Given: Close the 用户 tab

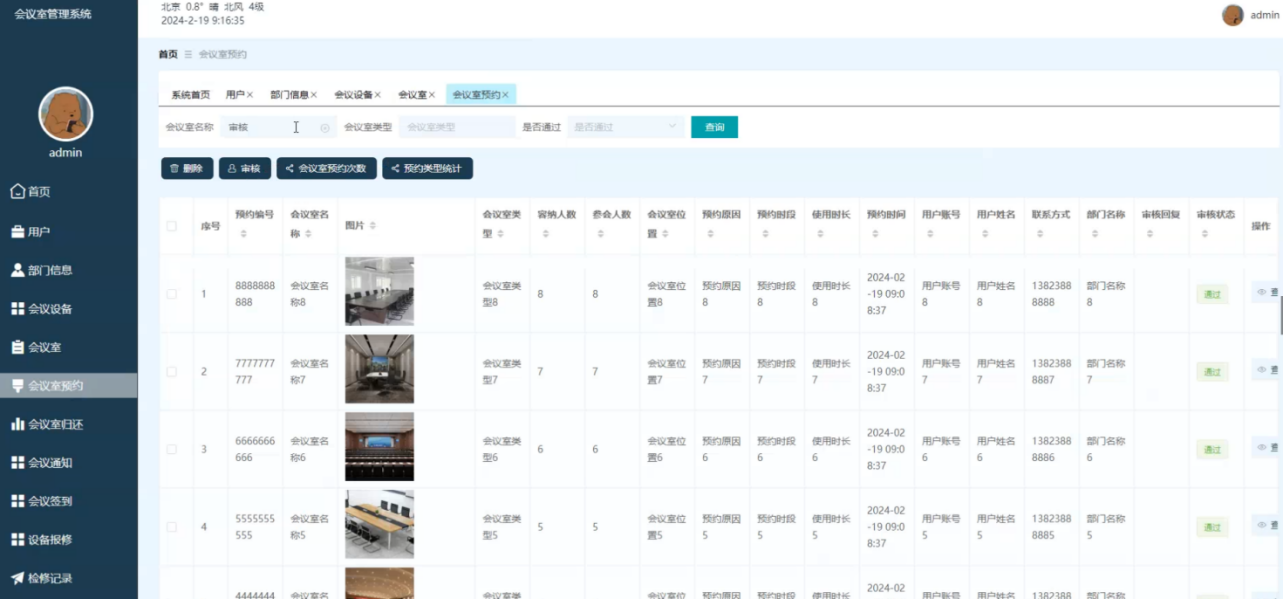Looking at the screenshot, I should (x=250, y=95).
